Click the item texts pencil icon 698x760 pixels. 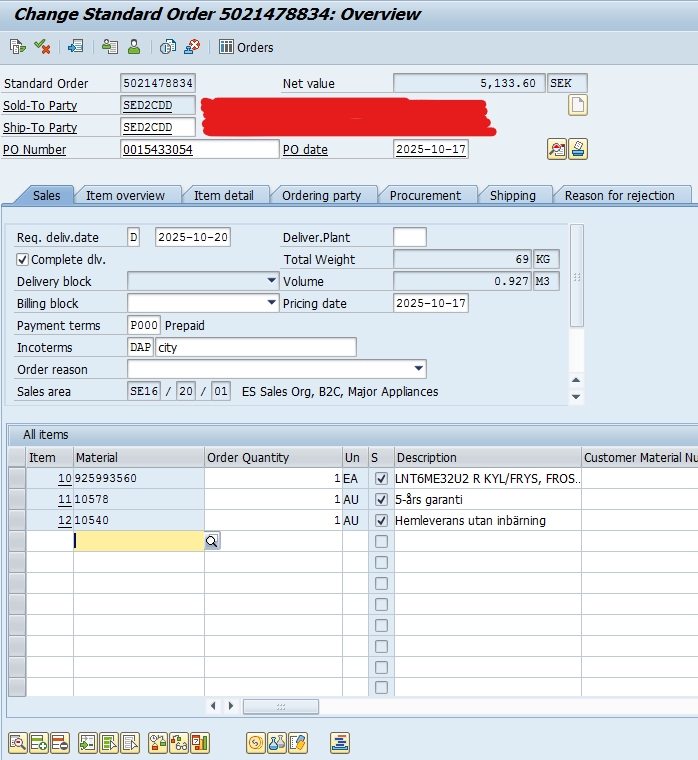(298, 743)
